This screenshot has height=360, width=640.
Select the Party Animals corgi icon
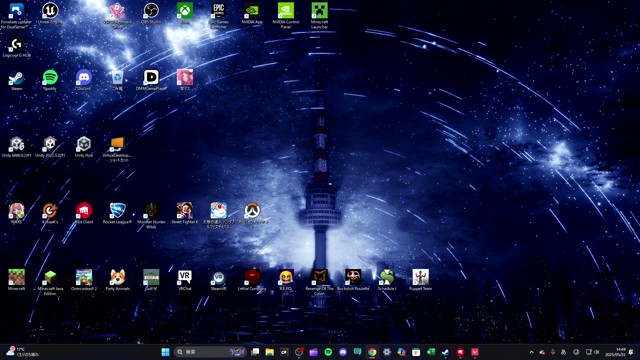point(118,280)
